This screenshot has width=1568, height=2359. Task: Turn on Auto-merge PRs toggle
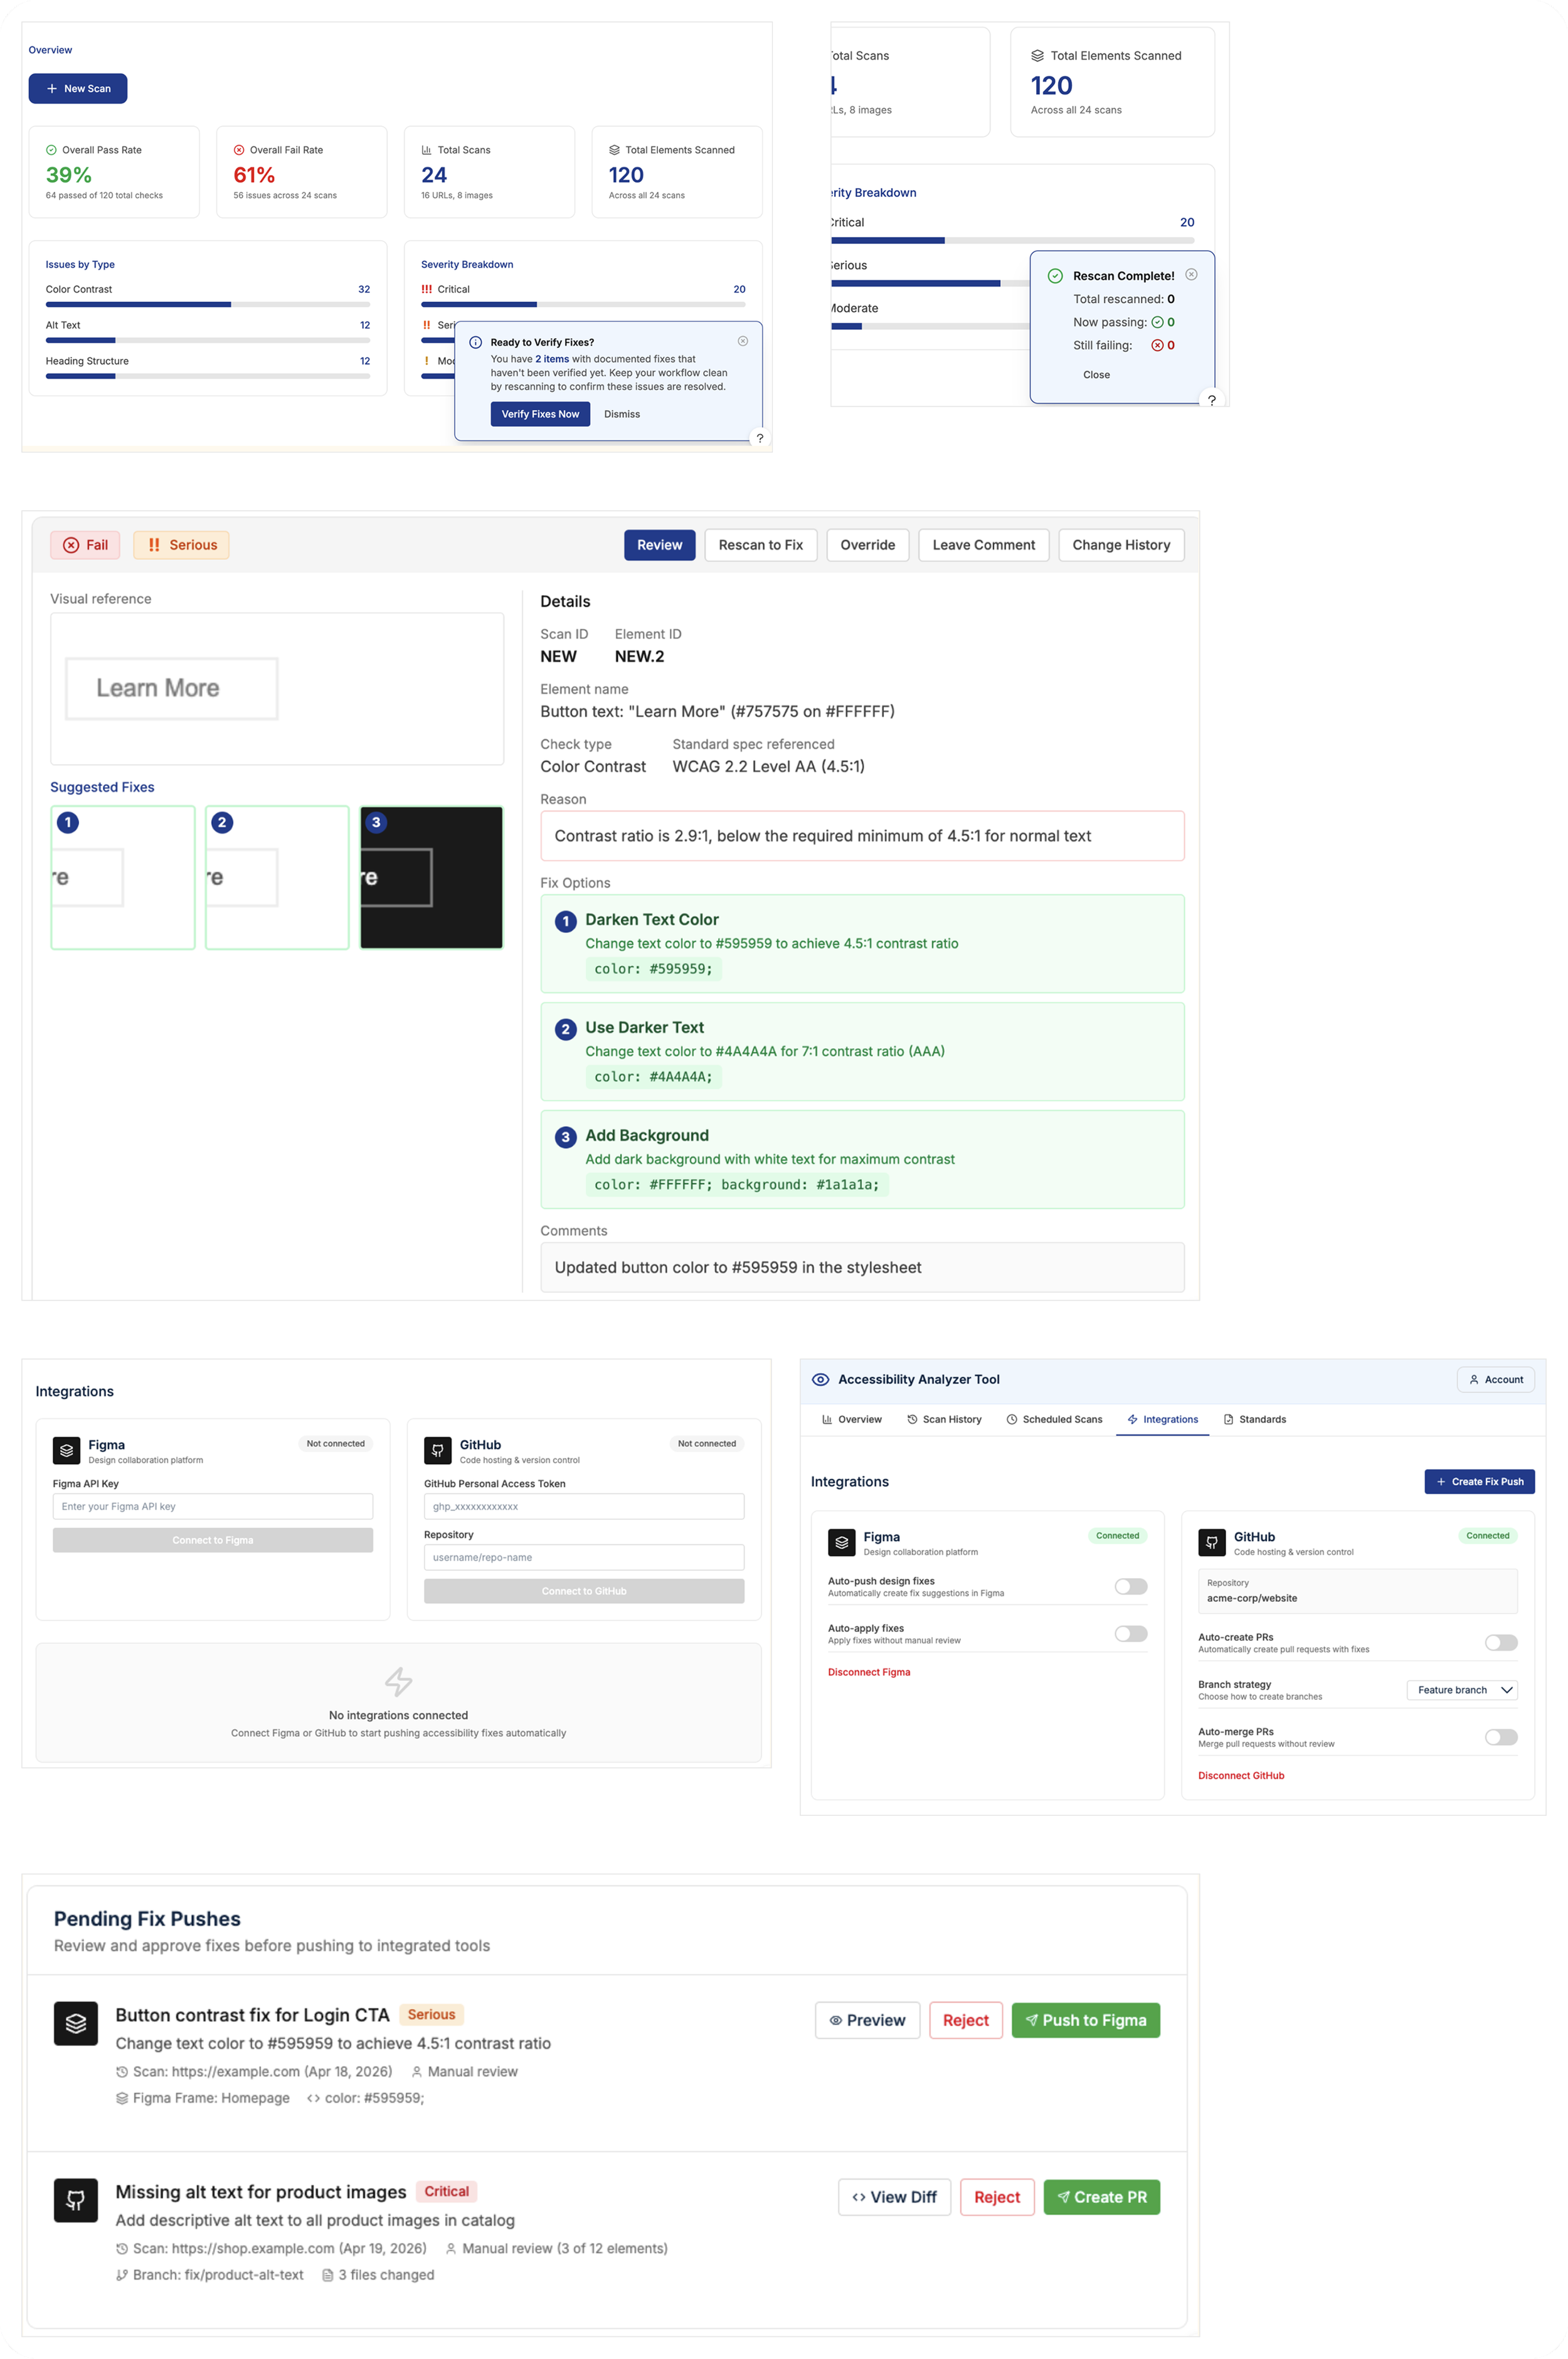coord(1500,1737)
